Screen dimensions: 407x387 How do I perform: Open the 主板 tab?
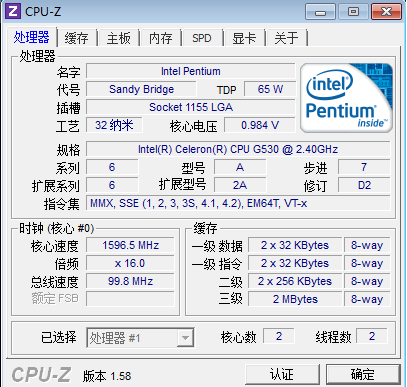[x=118, y=38]
